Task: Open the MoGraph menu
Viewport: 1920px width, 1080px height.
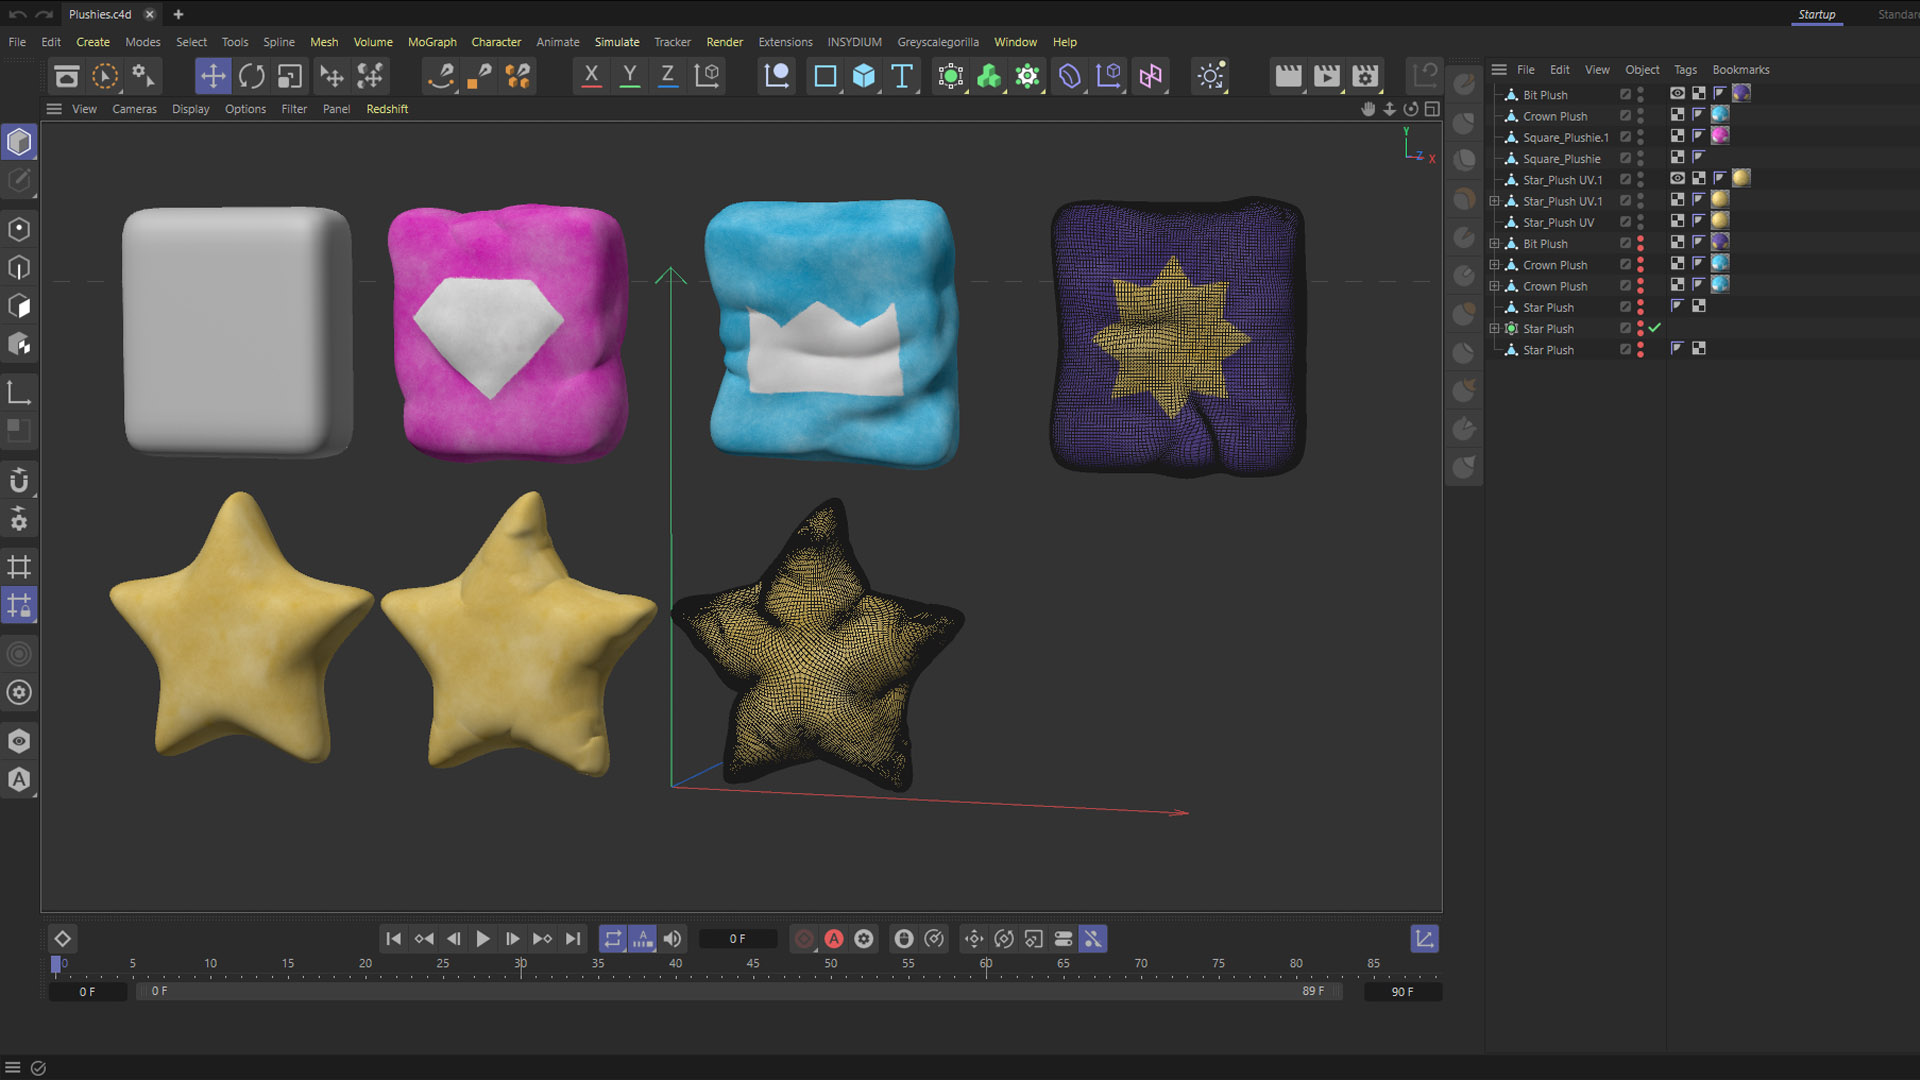Action: [431, 42]
